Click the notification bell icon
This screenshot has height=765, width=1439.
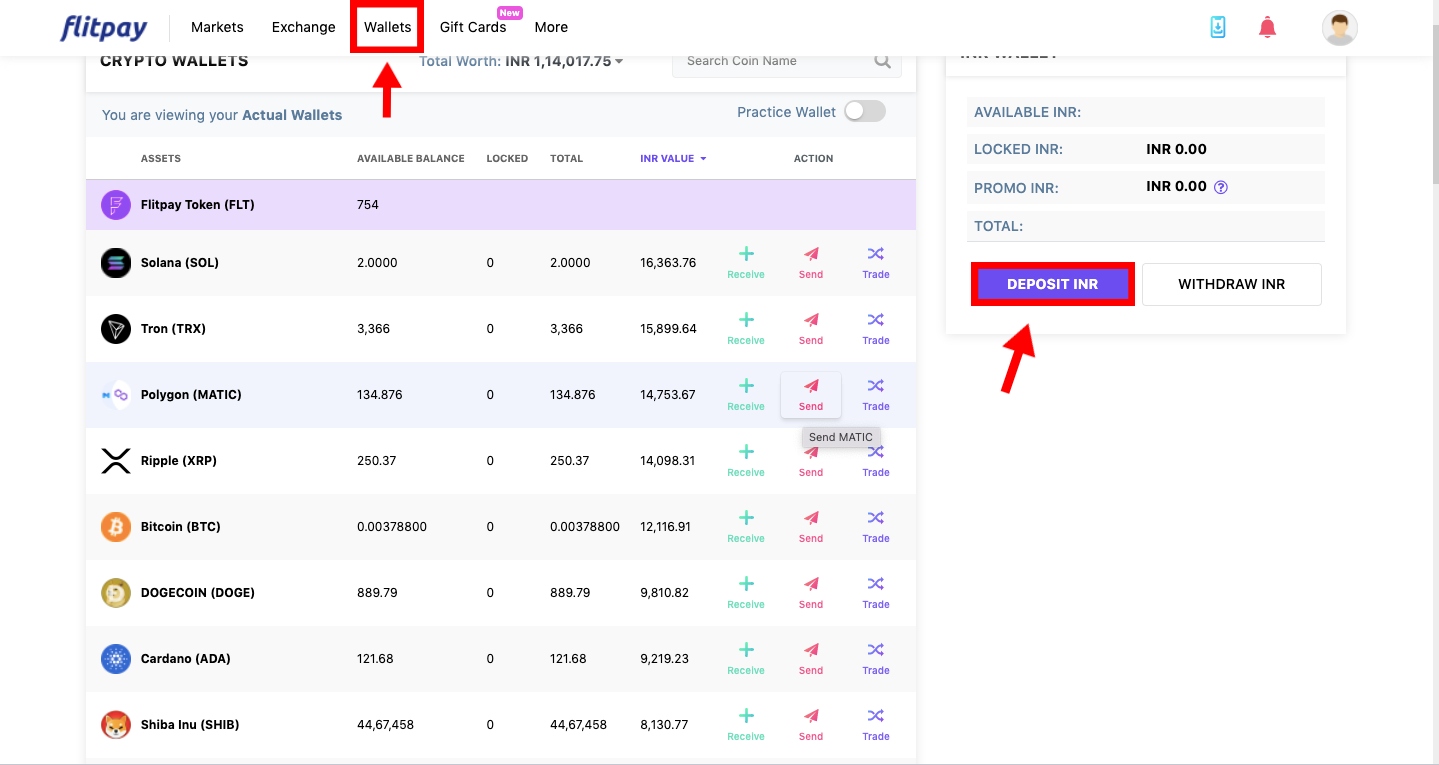coord(1266,27)
